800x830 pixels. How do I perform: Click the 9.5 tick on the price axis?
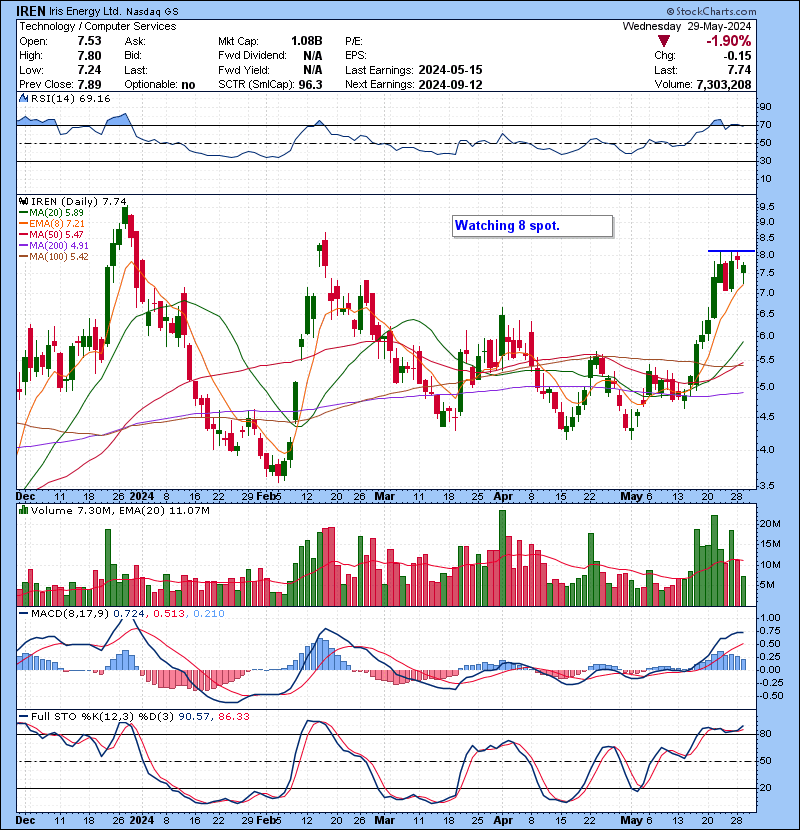(x=767, y=206)
